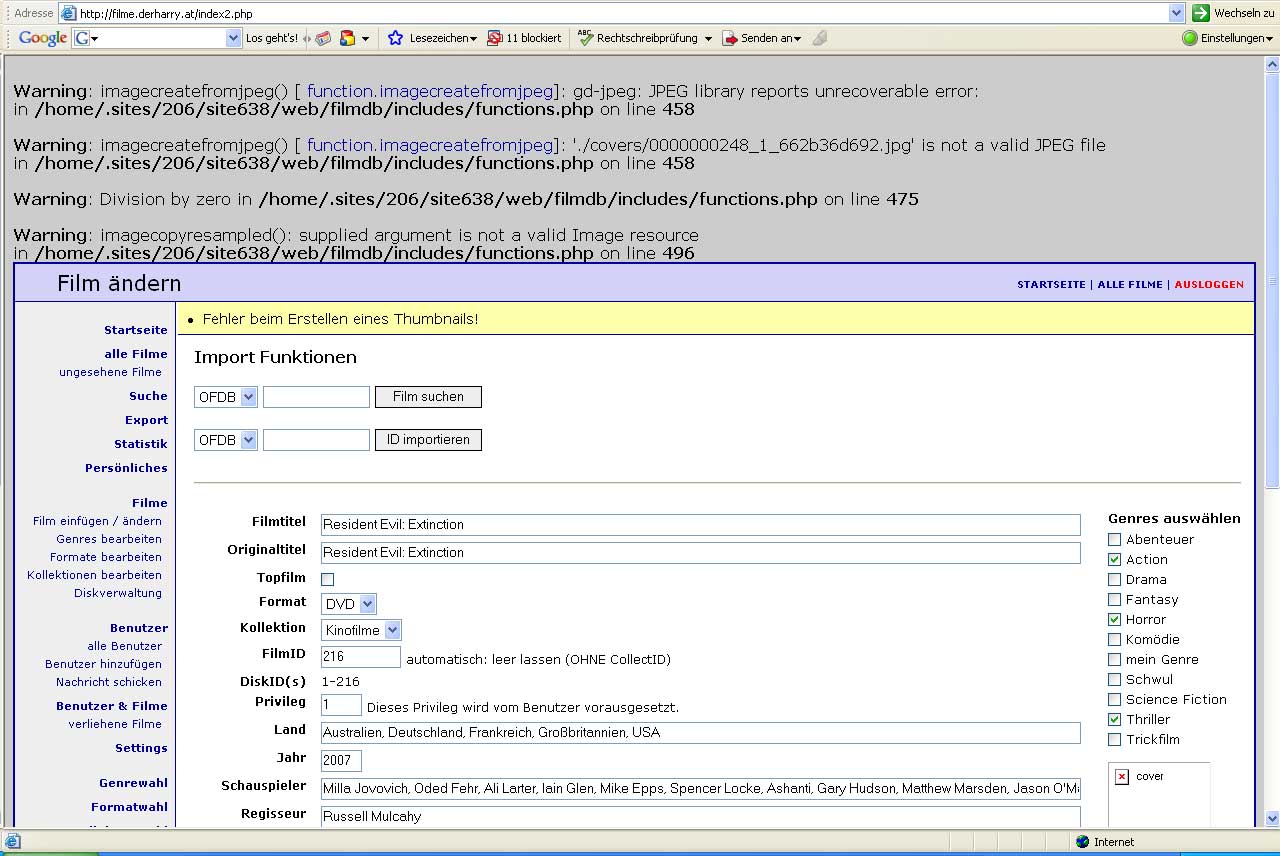Screen dimensions: 1280x856
Task: Click the green Wechseln zu go arrow
Action: 1201,13
